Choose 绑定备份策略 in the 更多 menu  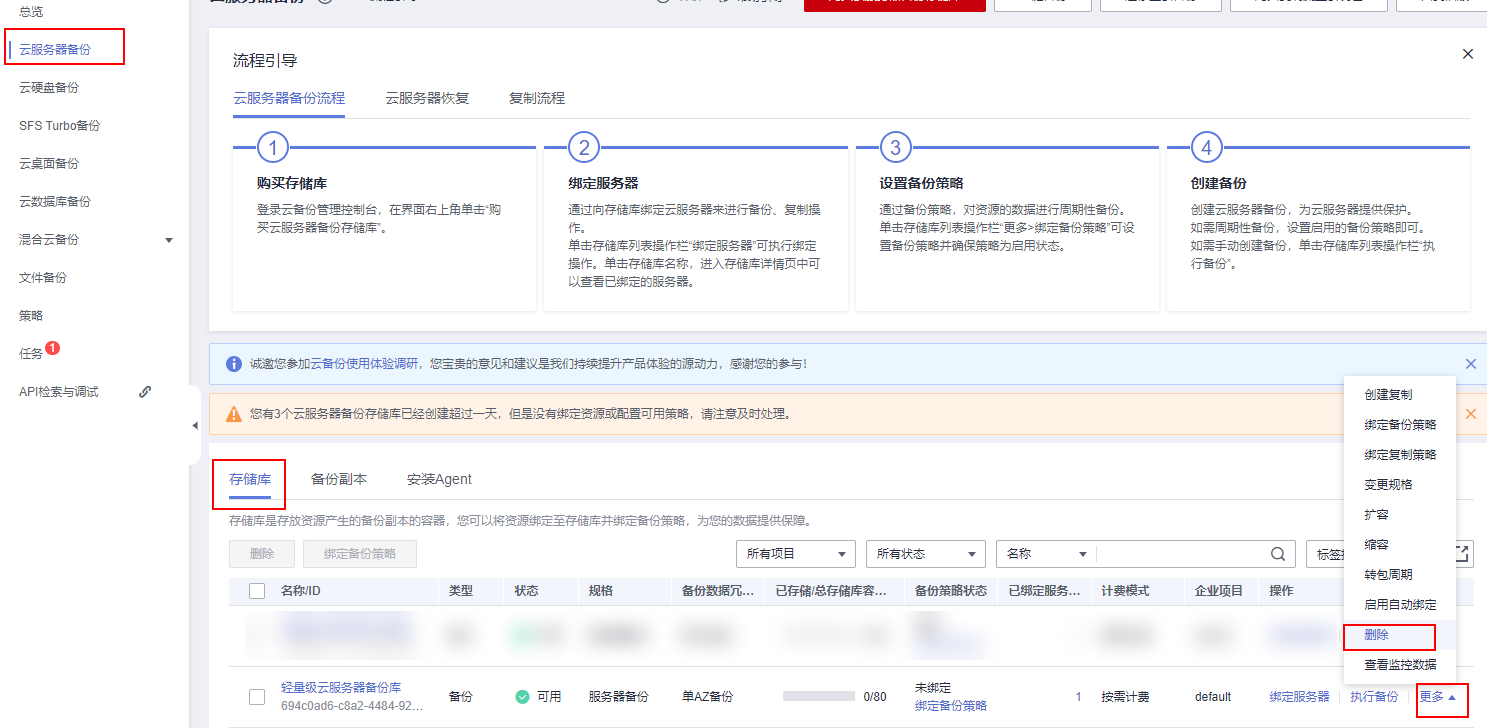pyautogui.click(x=1400, y=425)
